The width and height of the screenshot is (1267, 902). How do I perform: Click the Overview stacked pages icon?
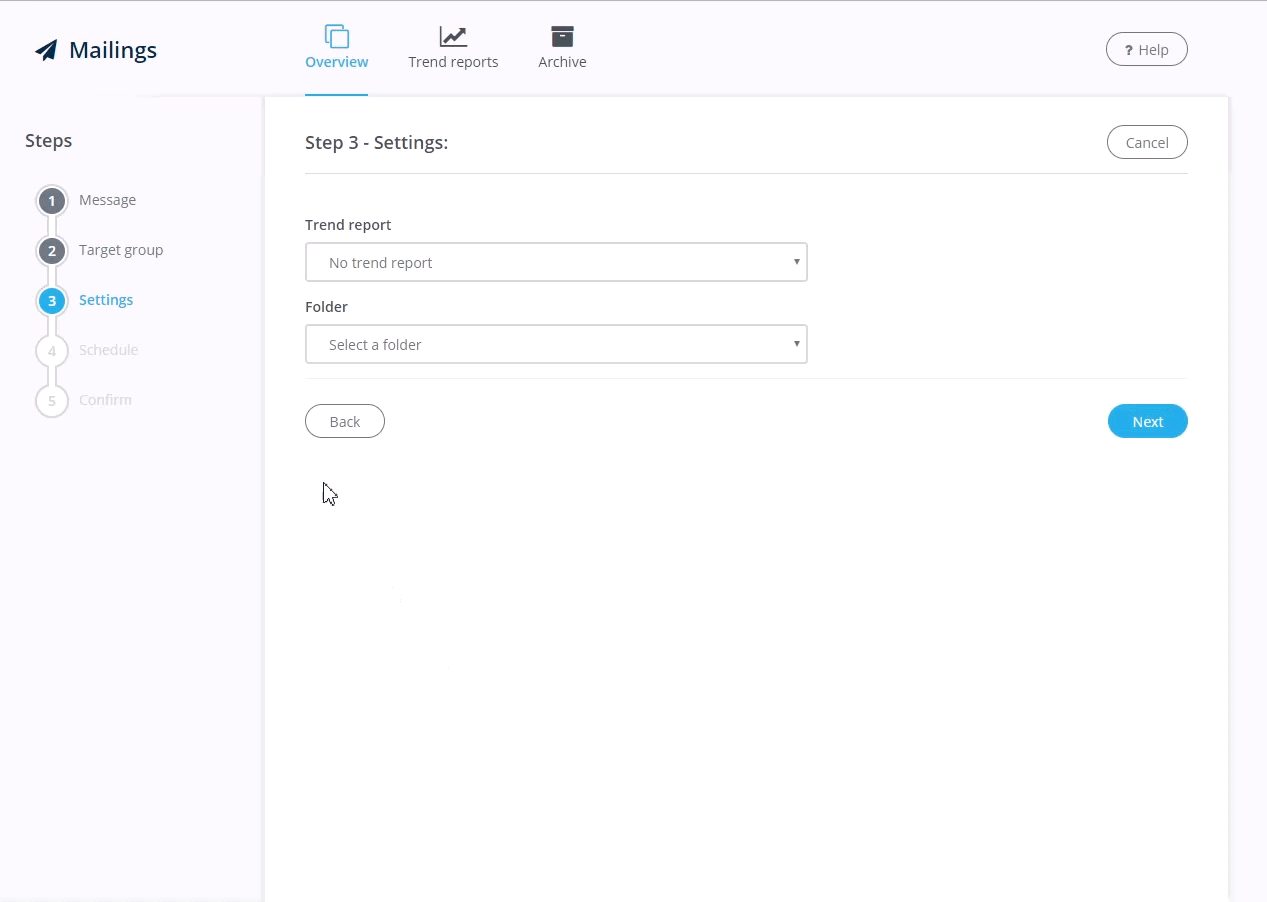click(x=337, y=37)
